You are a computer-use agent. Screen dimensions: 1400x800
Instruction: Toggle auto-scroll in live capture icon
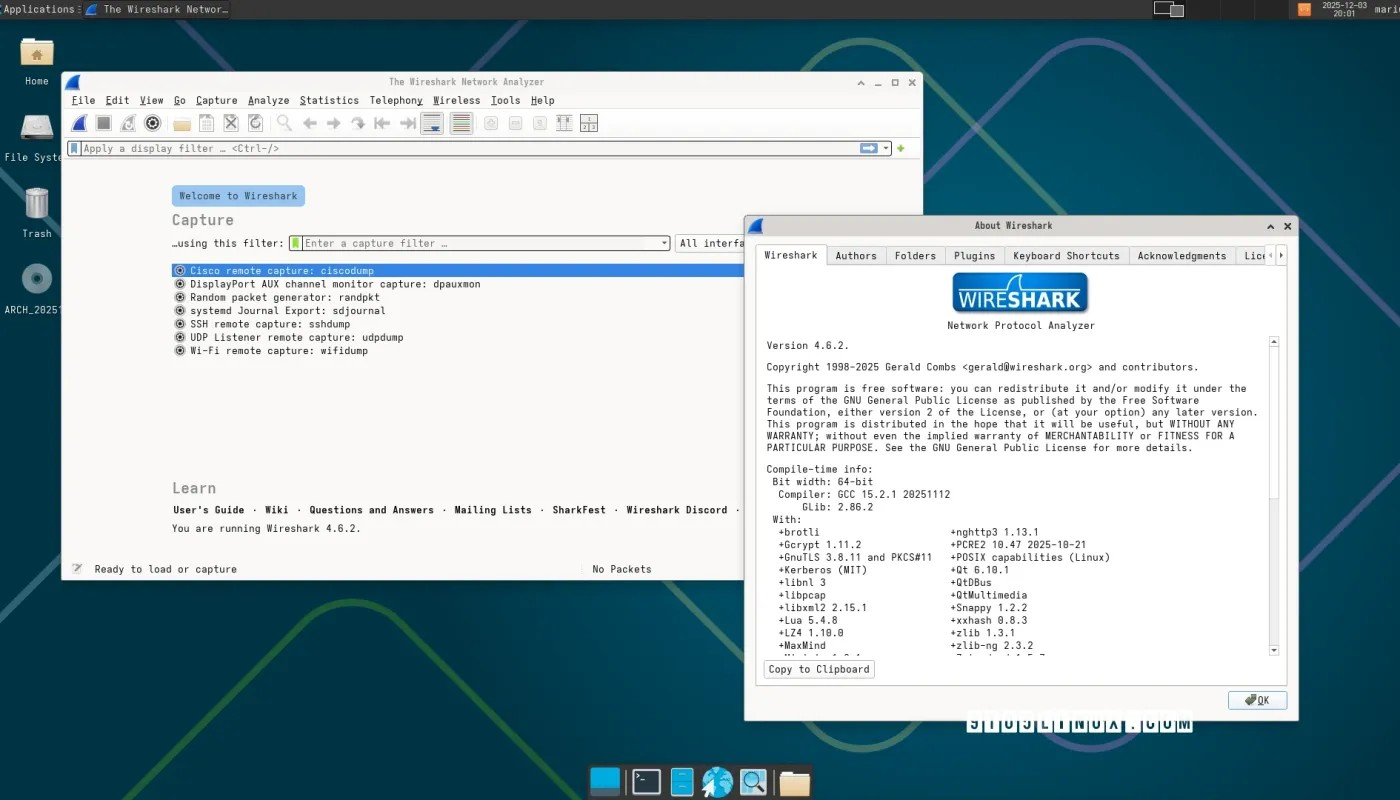pos(431,122)
